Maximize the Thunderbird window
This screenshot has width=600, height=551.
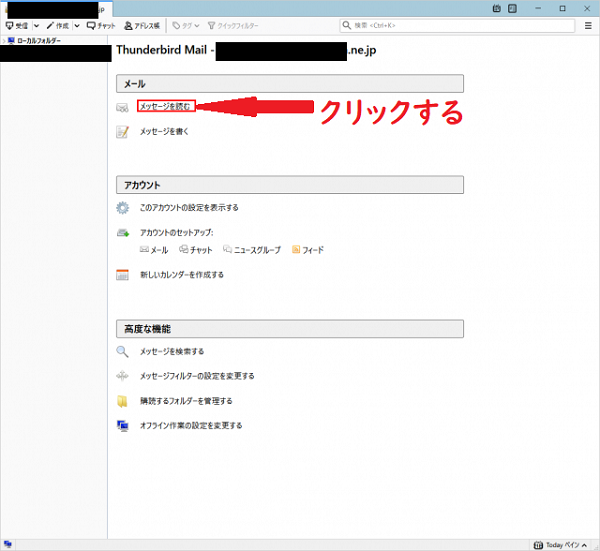click(x=562, y=8)
